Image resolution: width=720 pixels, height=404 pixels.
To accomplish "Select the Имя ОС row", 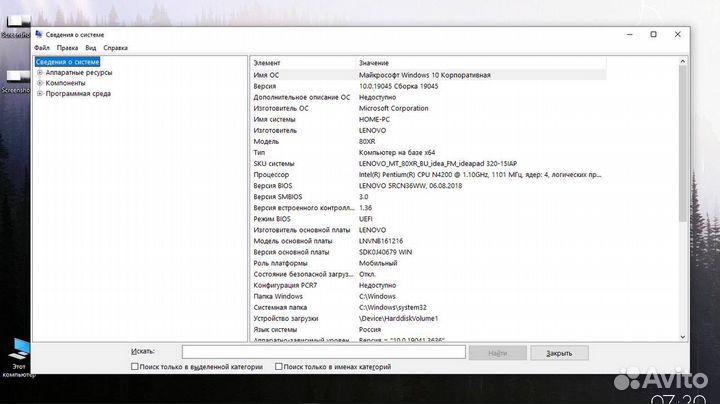I will tap(428, 75).
